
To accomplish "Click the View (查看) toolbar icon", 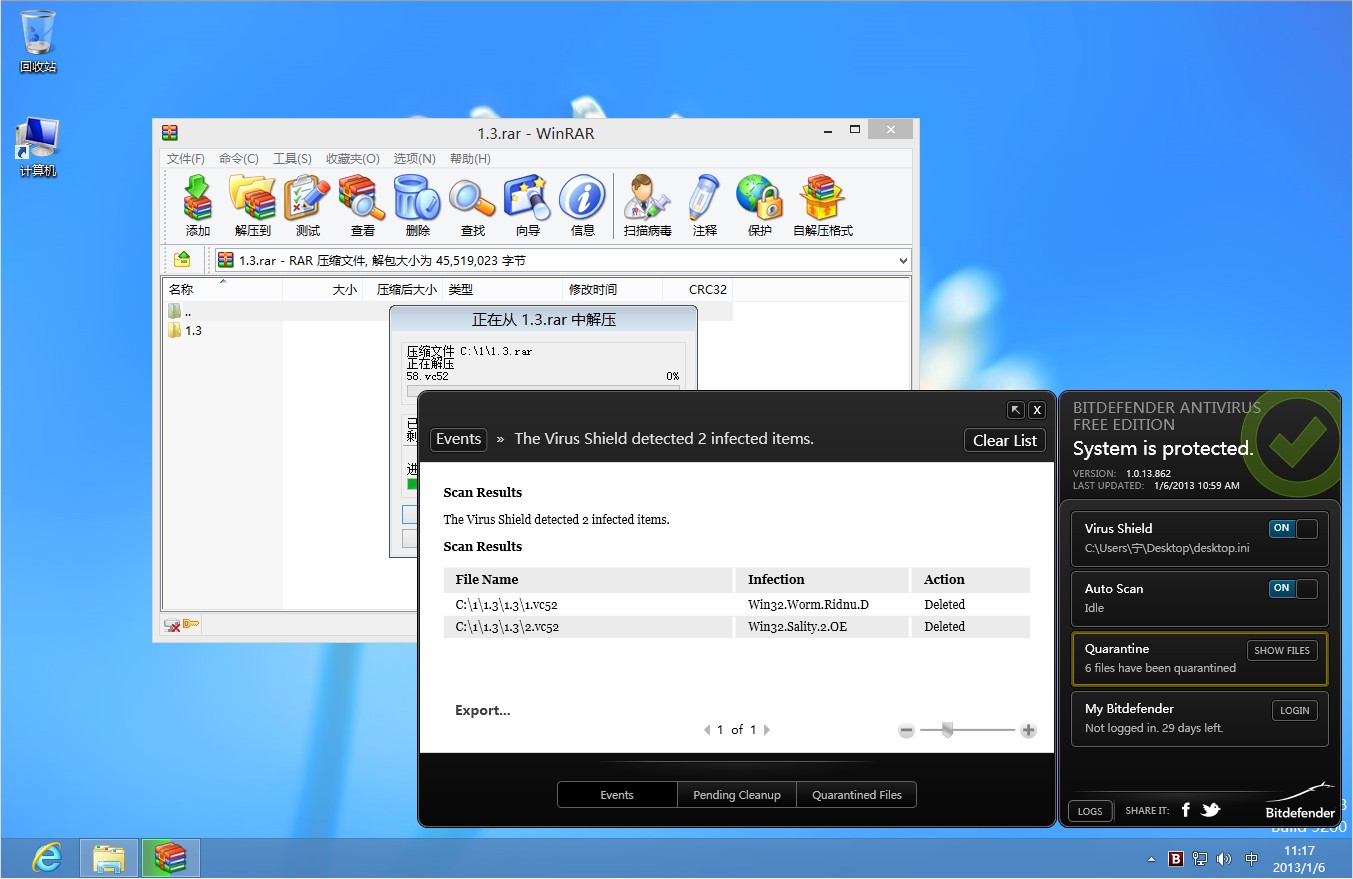I will coord(362,205).
